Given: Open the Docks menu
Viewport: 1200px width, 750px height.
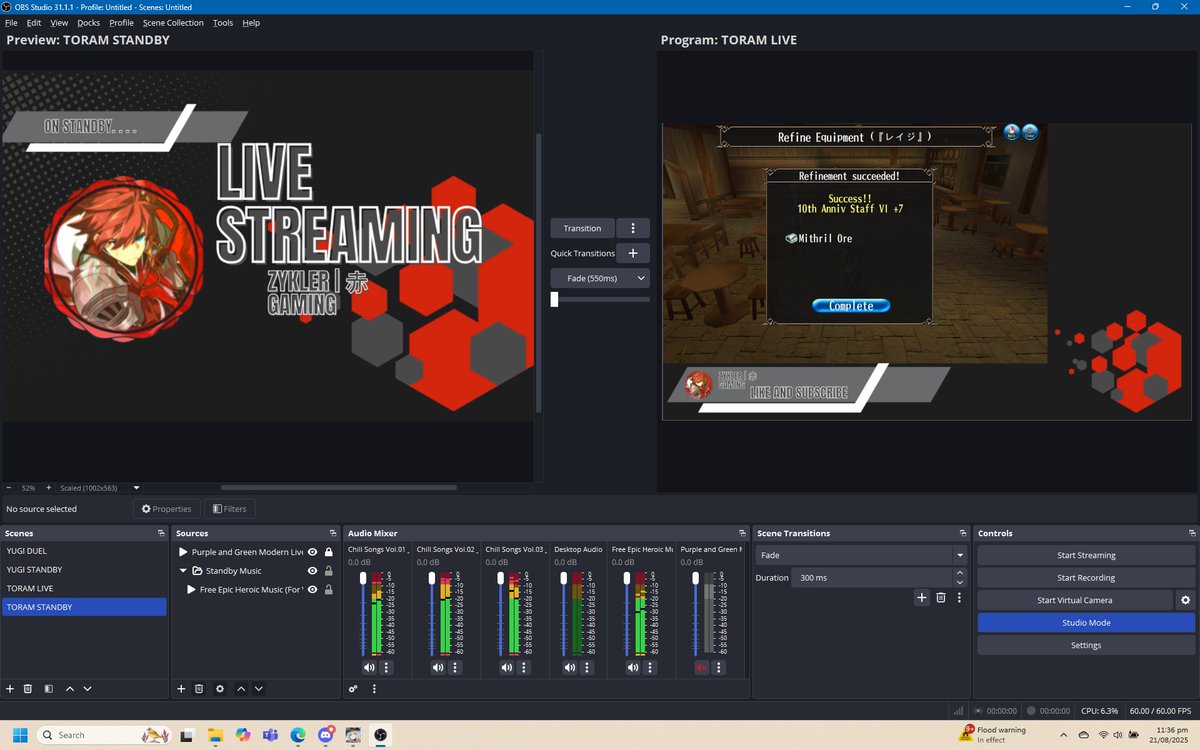Looking at the screenshot, I should pyautogui.click(x=89, y=22).
